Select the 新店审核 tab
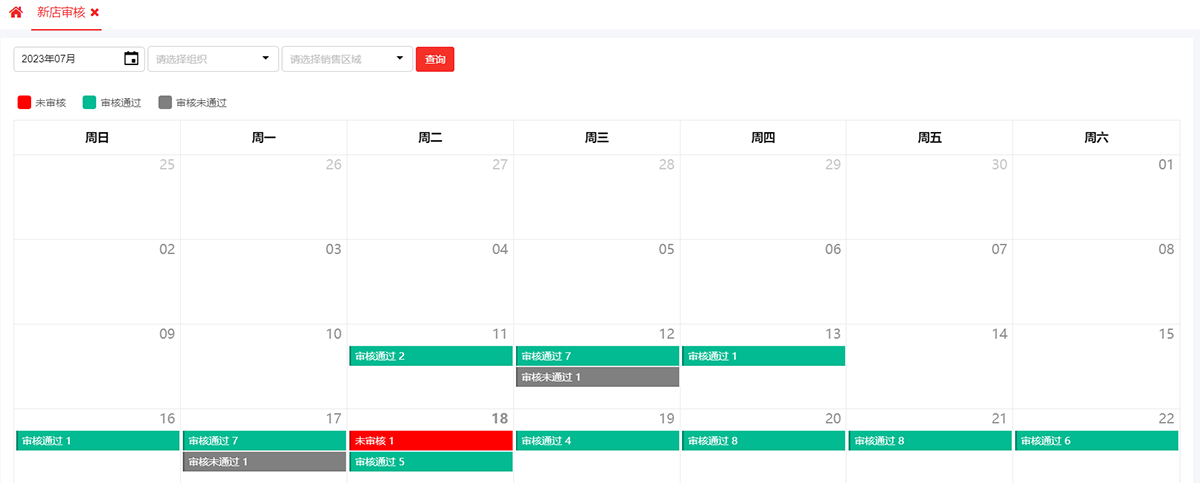 (61, 13)
